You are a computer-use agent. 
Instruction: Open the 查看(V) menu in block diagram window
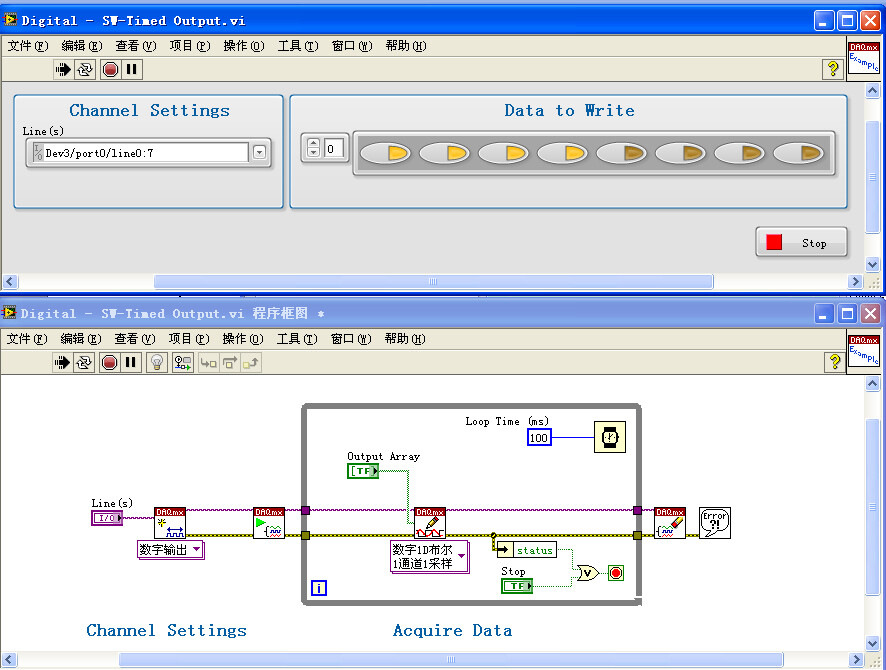click(x=134, y=339)
